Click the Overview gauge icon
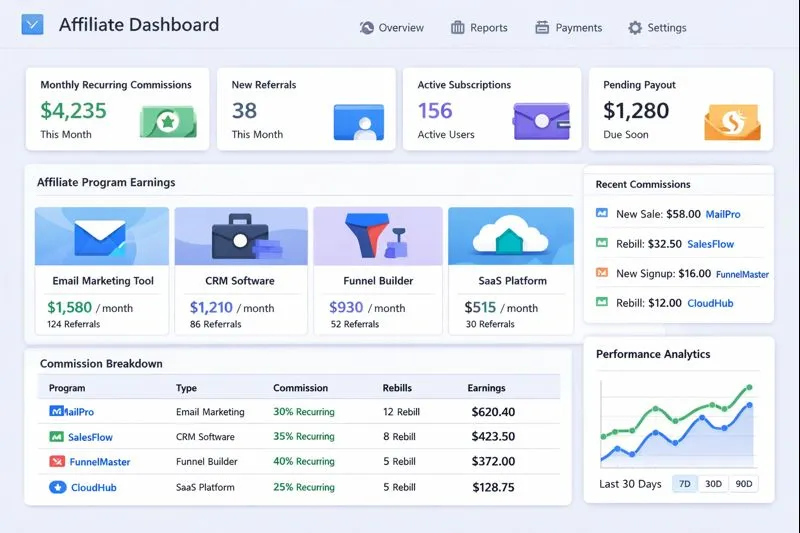 point(366,28)
